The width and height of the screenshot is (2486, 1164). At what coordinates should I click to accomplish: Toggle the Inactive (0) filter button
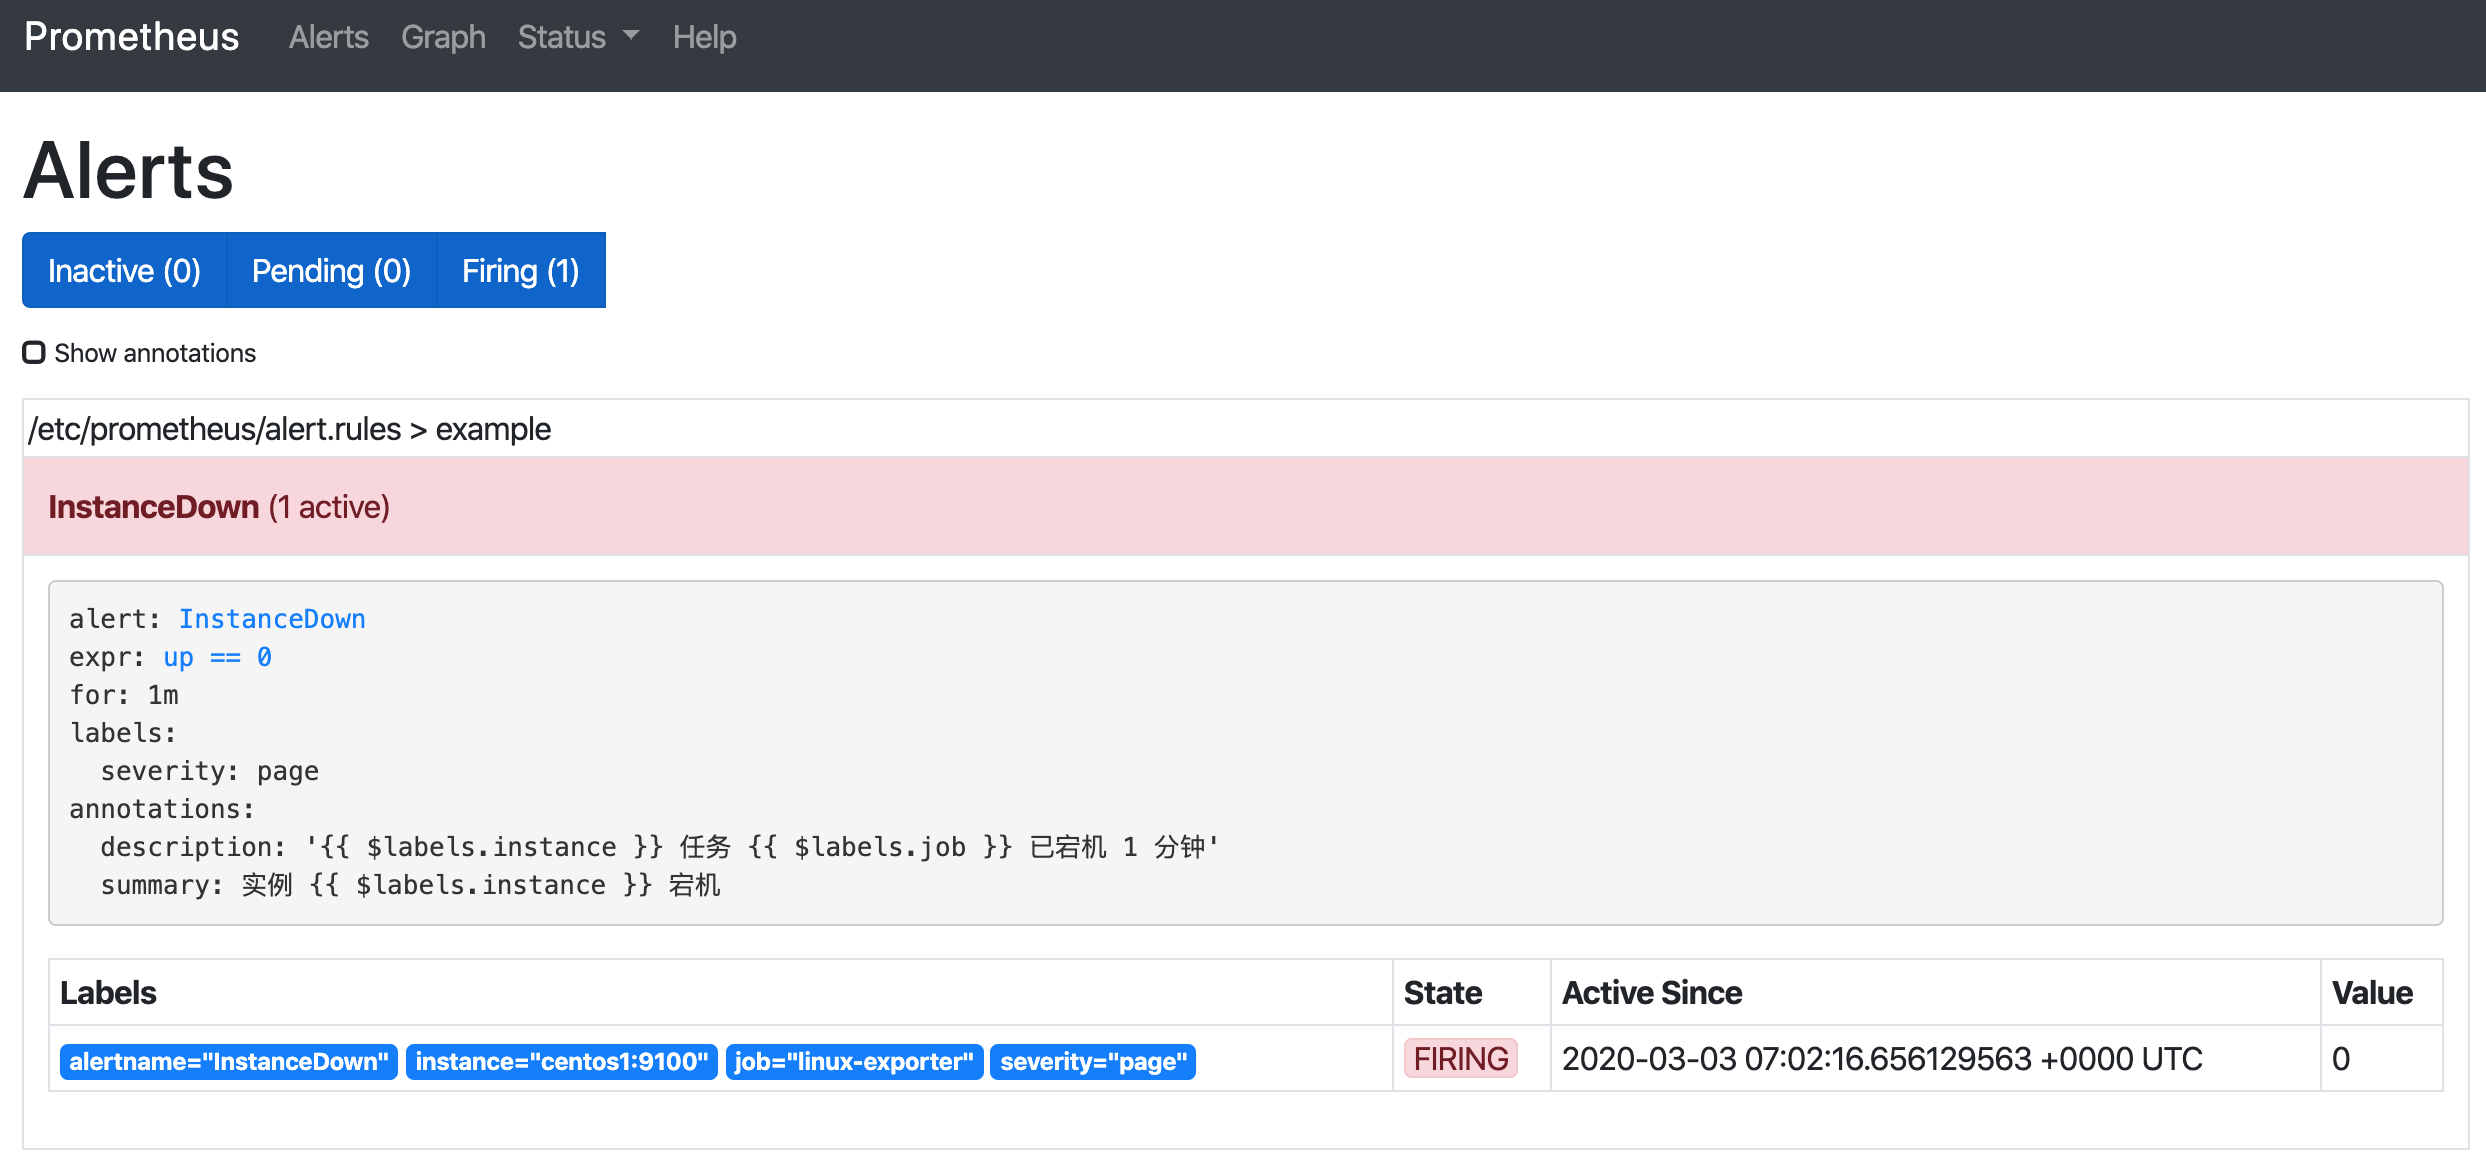[124, 270]
